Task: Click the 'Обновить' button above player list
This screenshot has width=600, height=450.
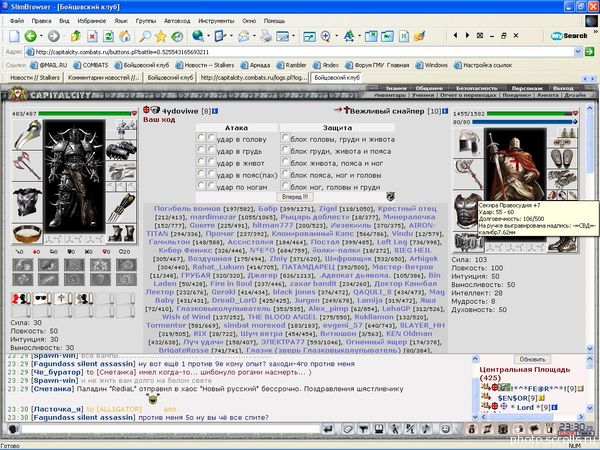Action: [x=533, y=358]
